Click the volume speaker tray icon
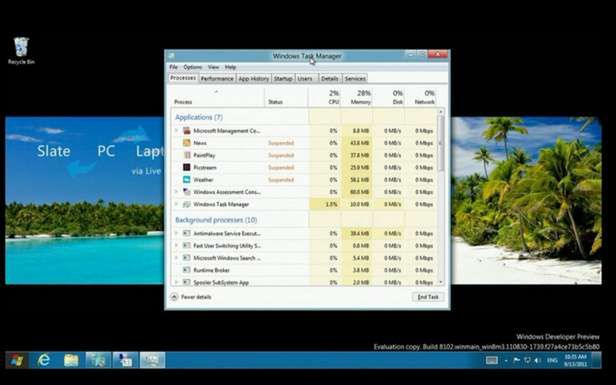Image resolution: width=616 pixels, height=385 pixels. click(537, 360)
